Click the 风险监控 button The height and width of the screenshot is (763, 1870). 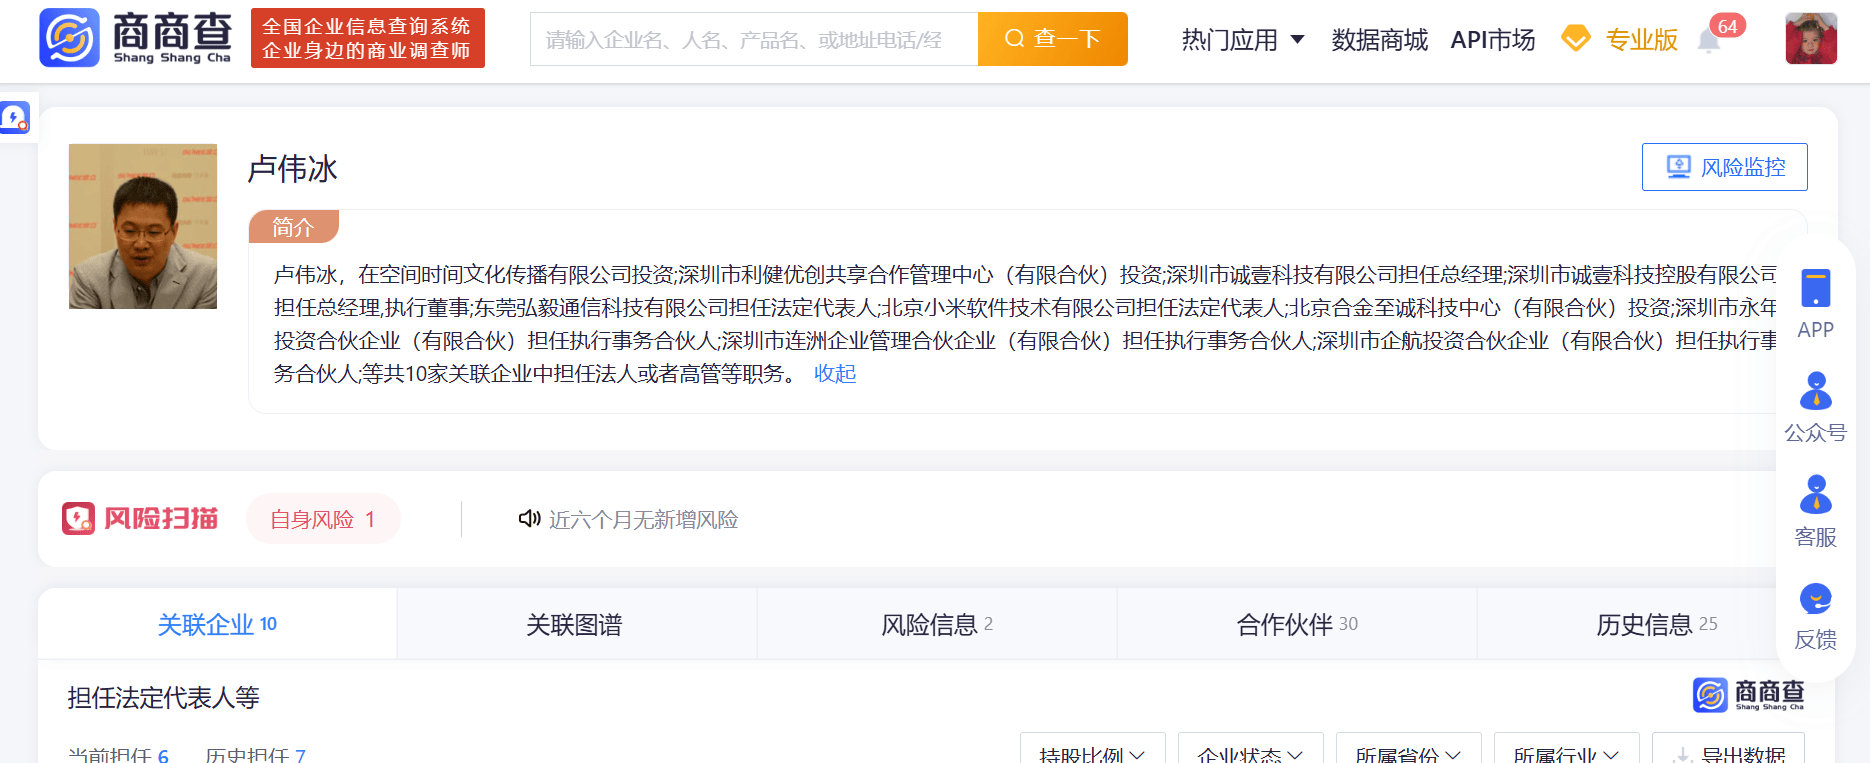1725,167
